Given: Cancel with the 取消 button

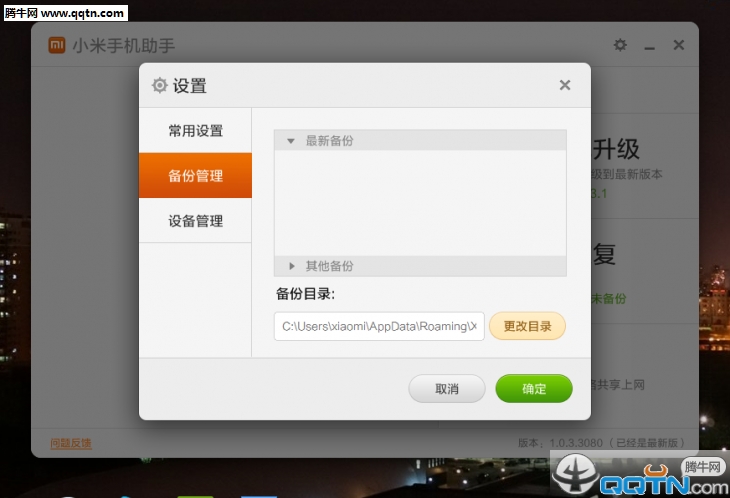Looking at the screenshot, I should pos(447,389).
